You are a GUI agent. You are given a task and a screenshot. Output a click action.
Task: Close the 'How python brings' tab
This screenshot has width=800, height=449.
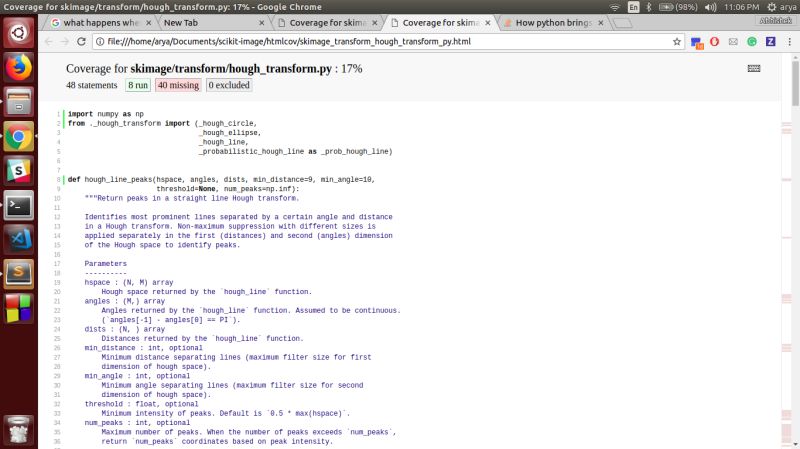coord(601,23)
